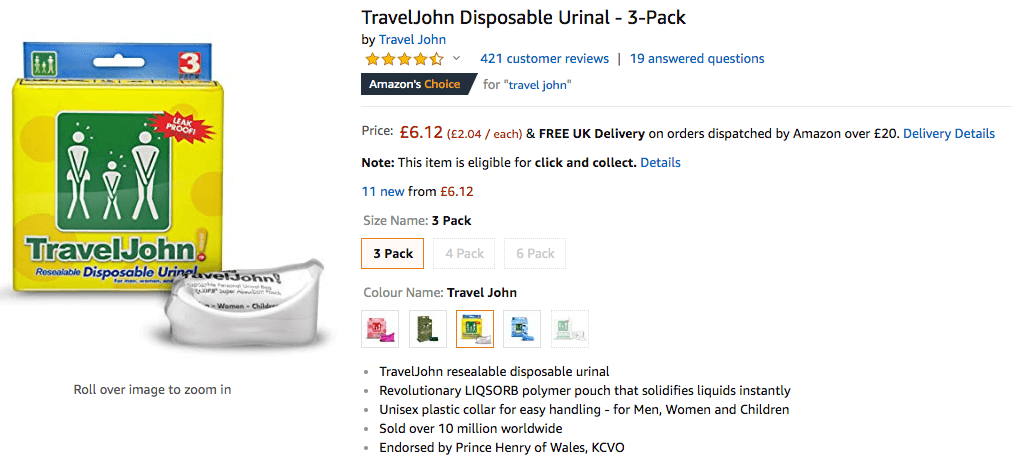The image size is (1025, 467).
Task: Choose the 4 Pack size option
Action: point(464,253)
